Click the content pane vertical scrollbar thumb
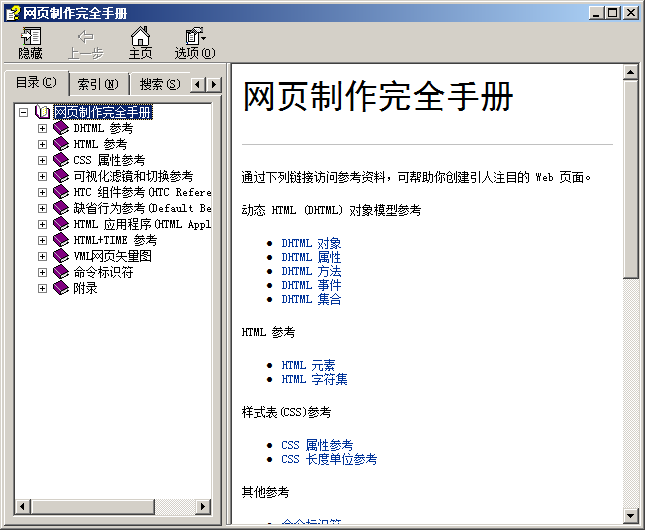The image size is (645, 530). coord(631,179)
